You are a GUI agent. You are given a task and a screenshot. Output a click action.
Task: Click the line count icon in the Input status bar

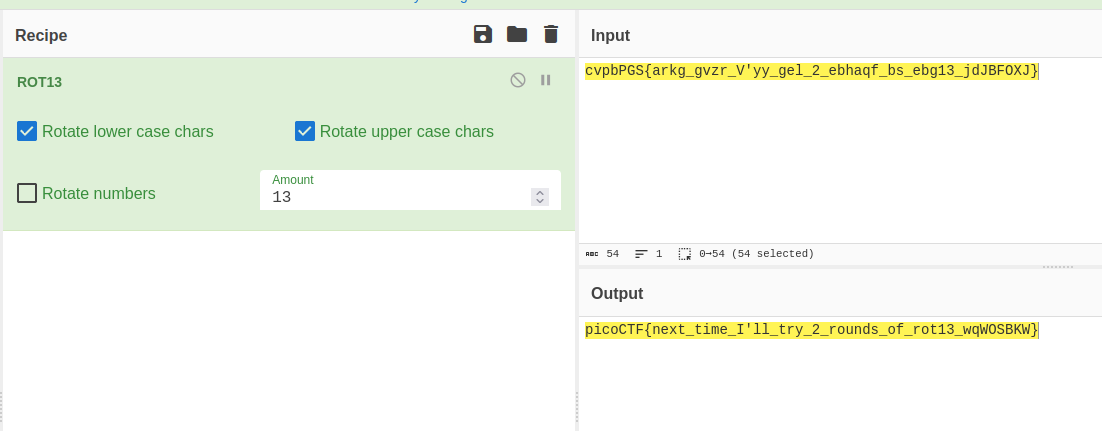tap(641, 254)
